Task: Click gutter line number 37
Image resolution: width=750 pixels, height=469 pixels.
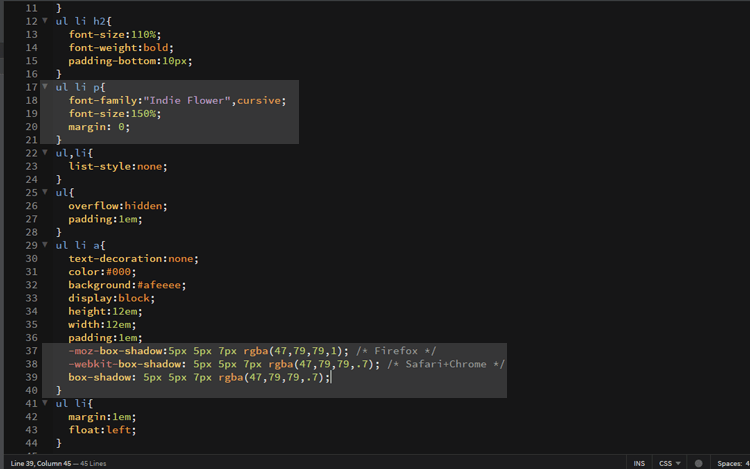Action: pyautogui.click(x=32, y=351)
